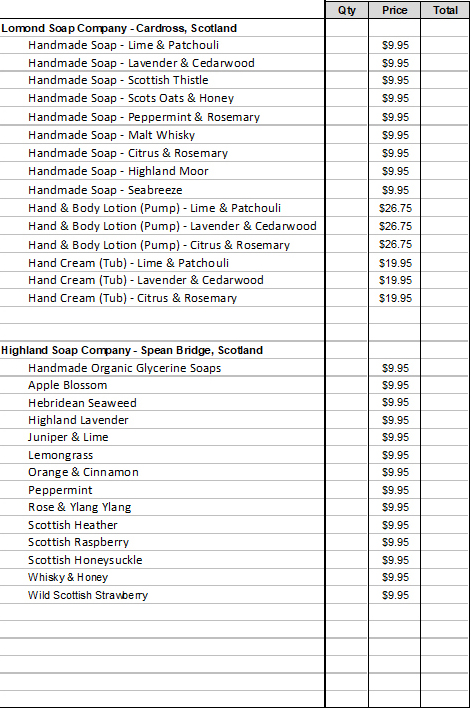Screen dimensions: 471x709
Task: Click the Total column header
Action: tap(445, 10)
